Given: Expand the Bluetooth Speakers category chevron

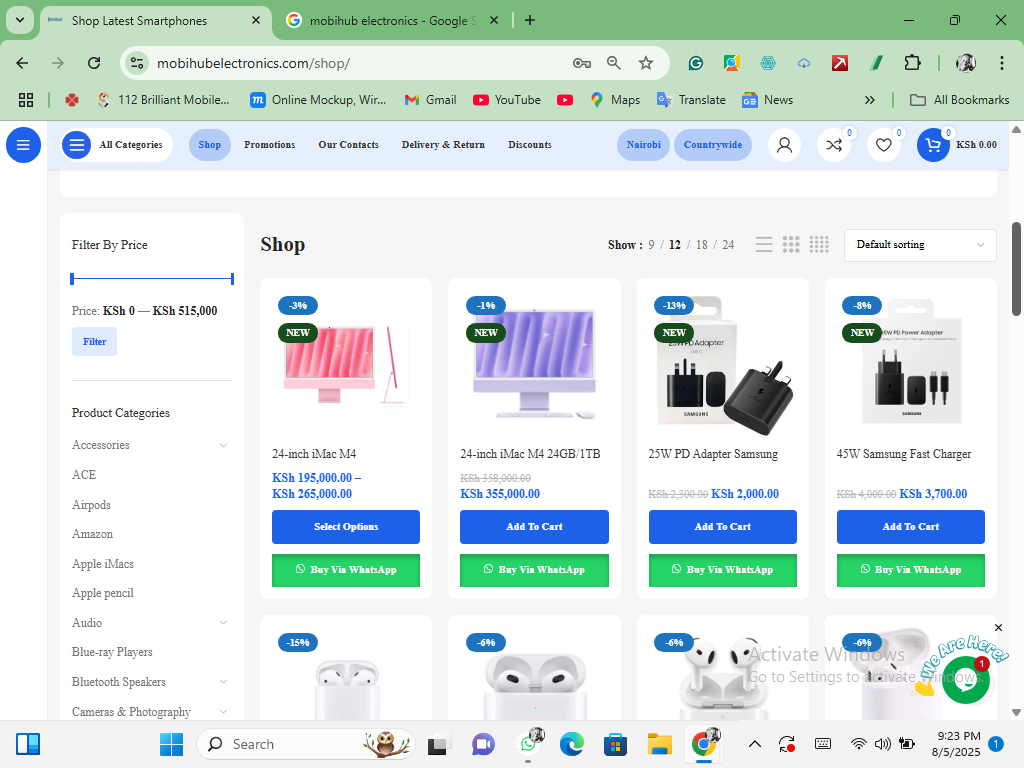Looking at the screenshot, I should coord(223,682).
